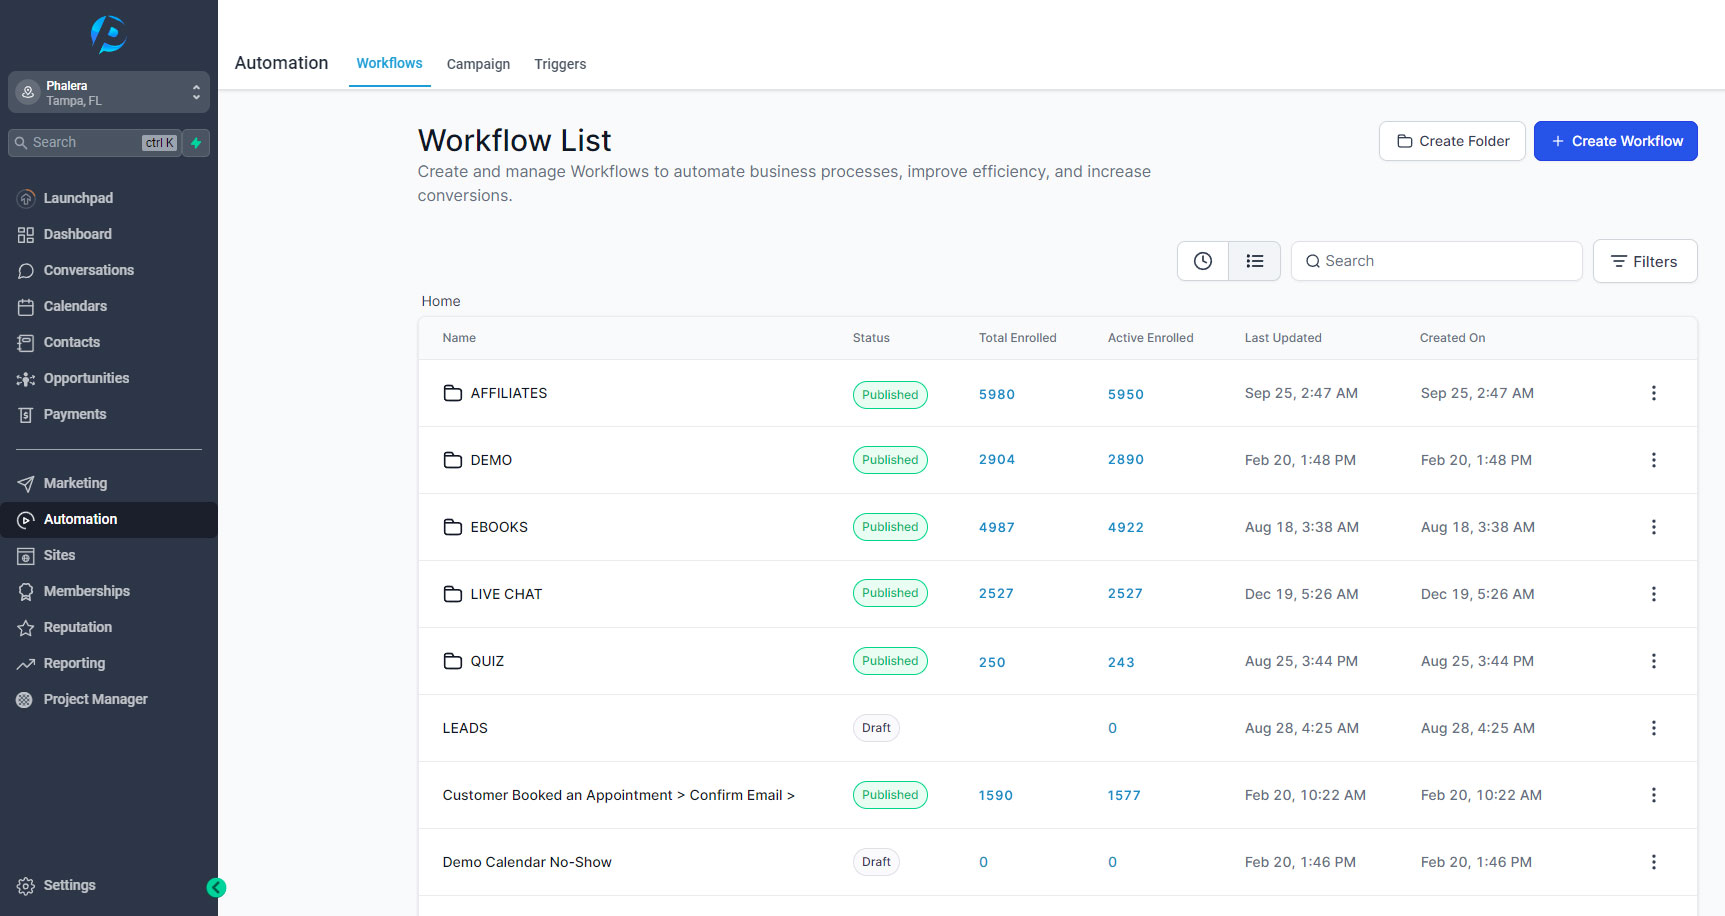Switch to recent clock view
Image resolution: width=1725 pixels, height=916 pixels.
1203,261
